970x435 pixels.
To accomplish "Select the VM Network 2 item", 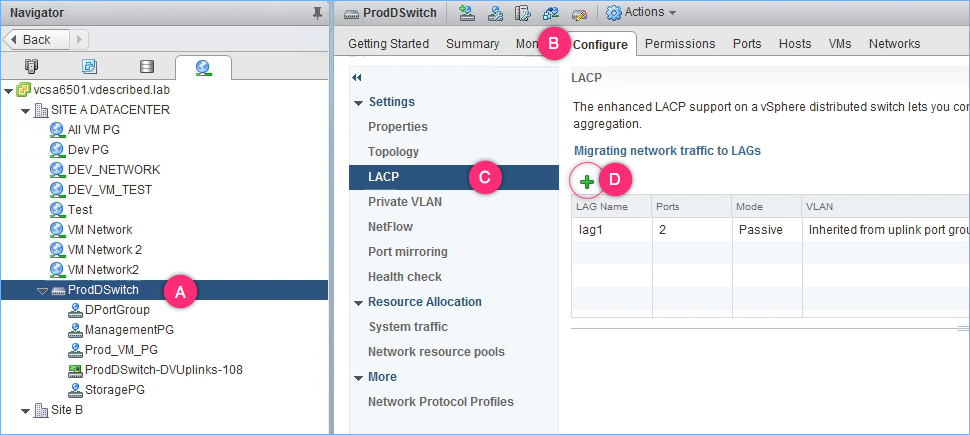I will [x=105, y=249].
